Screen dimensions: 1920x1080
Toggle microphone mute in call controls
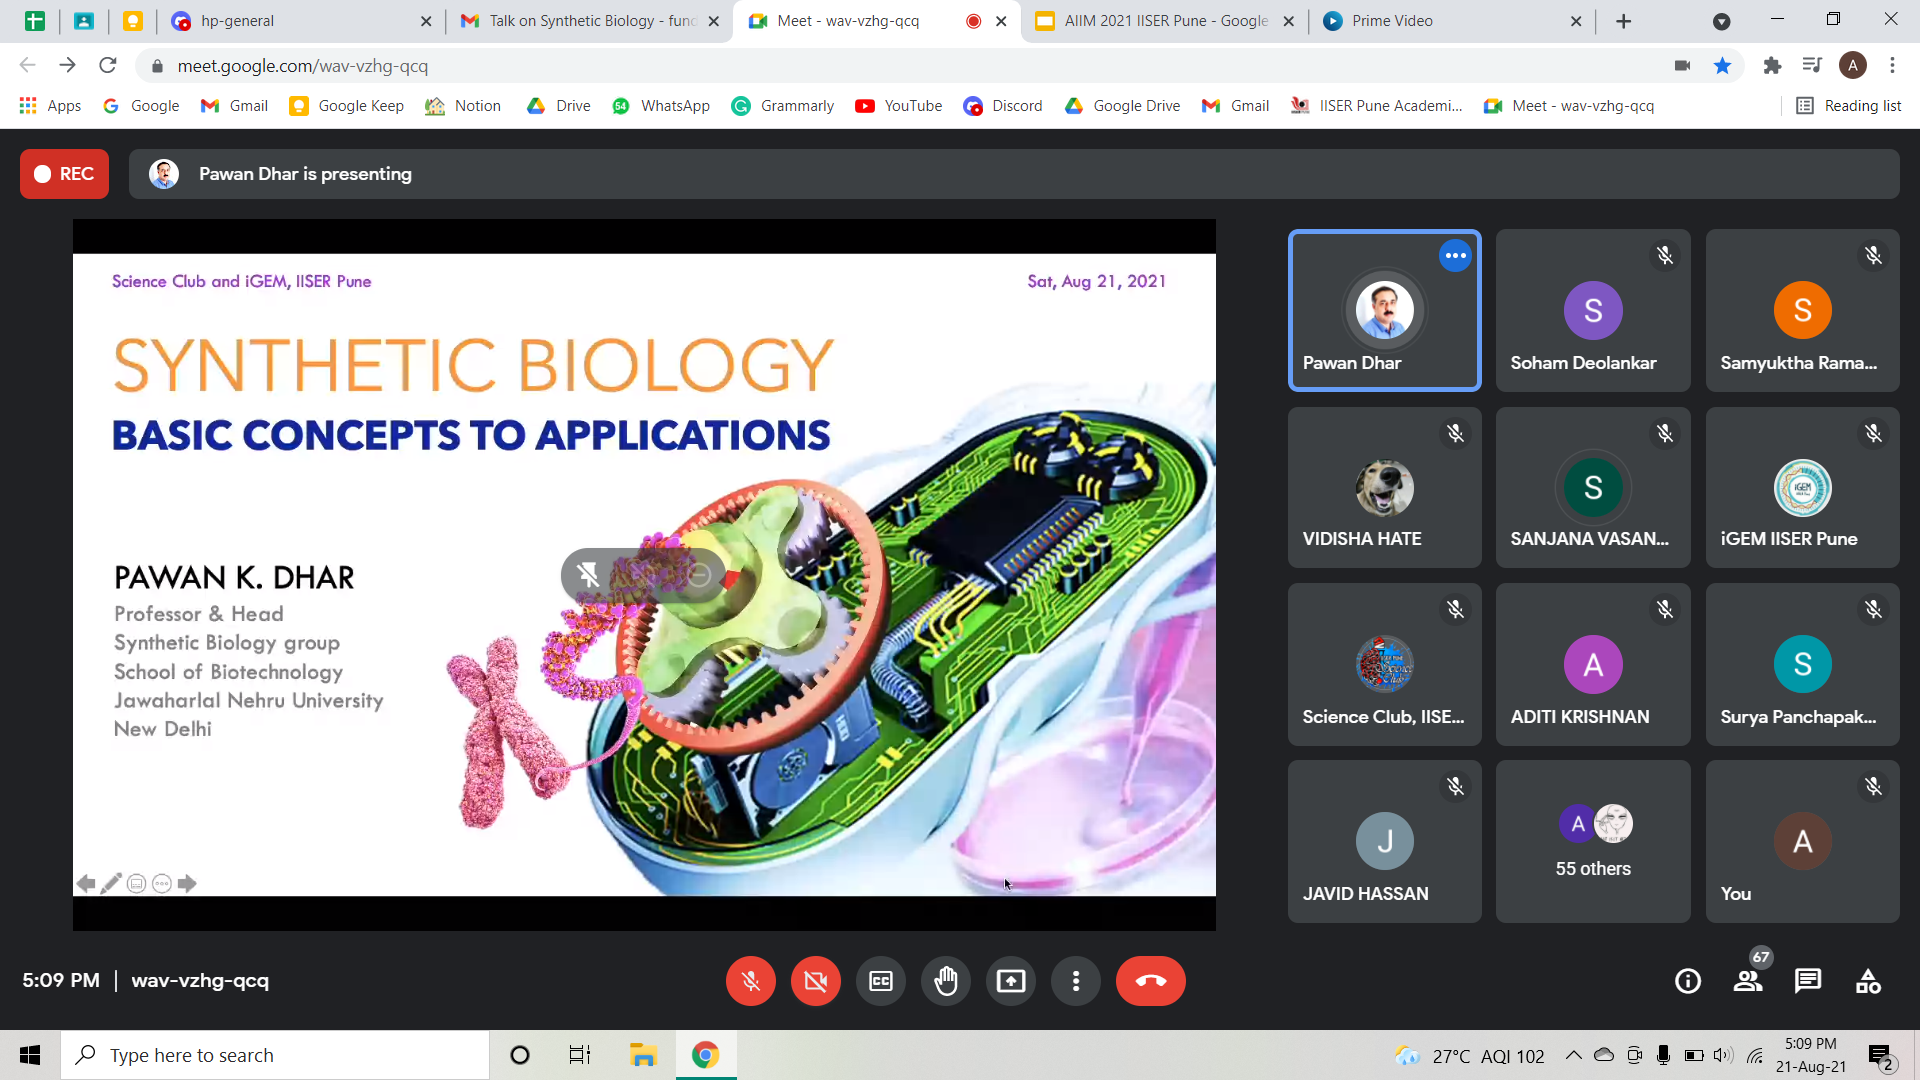(750, 981)
